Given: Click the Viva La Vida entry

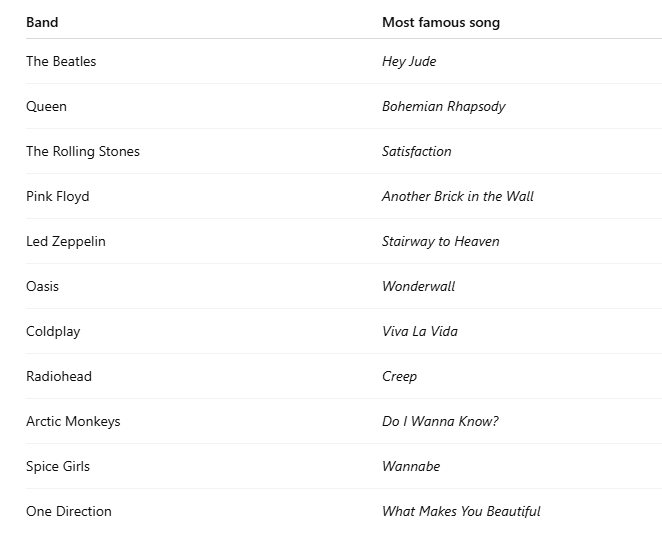Looking at the screenshot, I should [x=419, y=331].
